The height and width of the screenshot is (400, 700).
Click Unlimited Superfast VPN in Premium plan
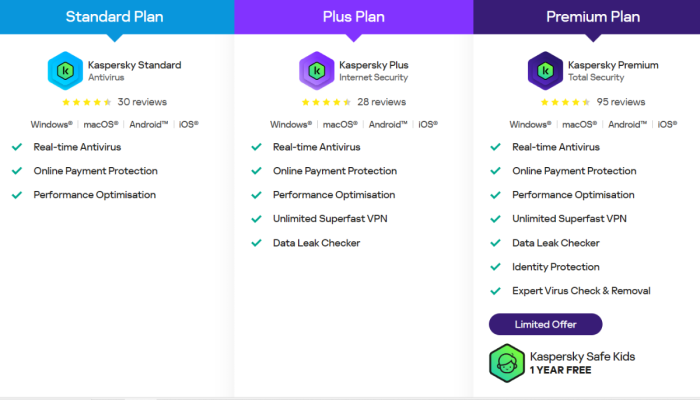pyautogui.click(x=569, y=219)
